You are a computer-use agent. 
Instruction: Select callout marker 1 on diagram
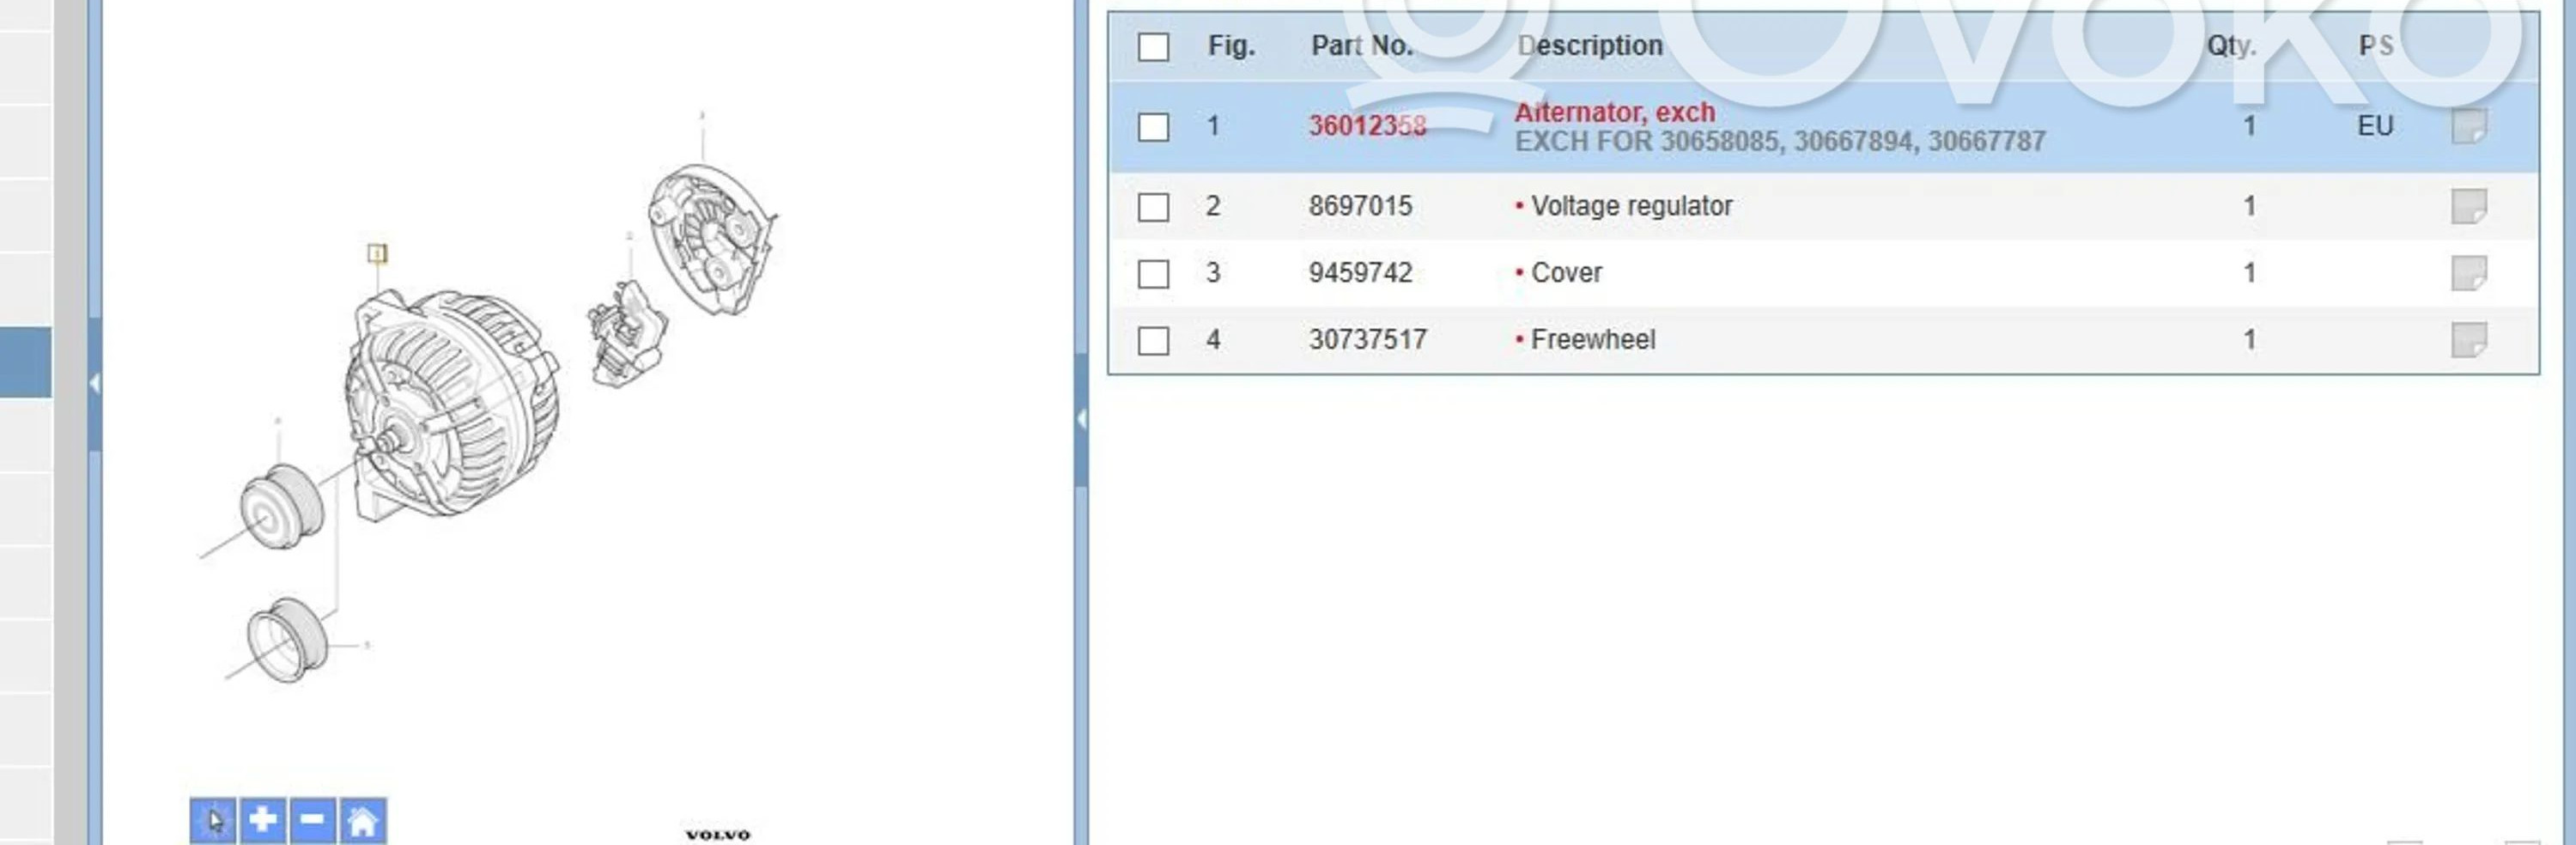tap(377, 253)
